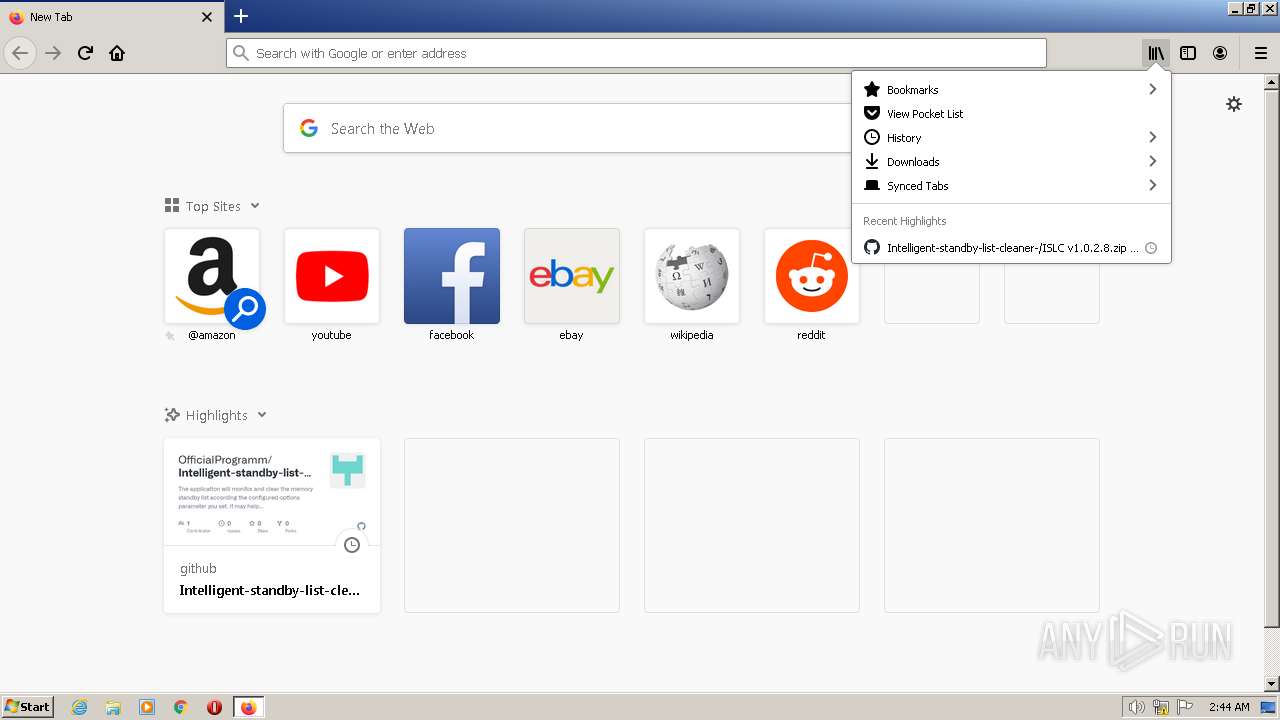Open the ISLC v1.0.2.8.zip recent highlight

coord(1011,247)
